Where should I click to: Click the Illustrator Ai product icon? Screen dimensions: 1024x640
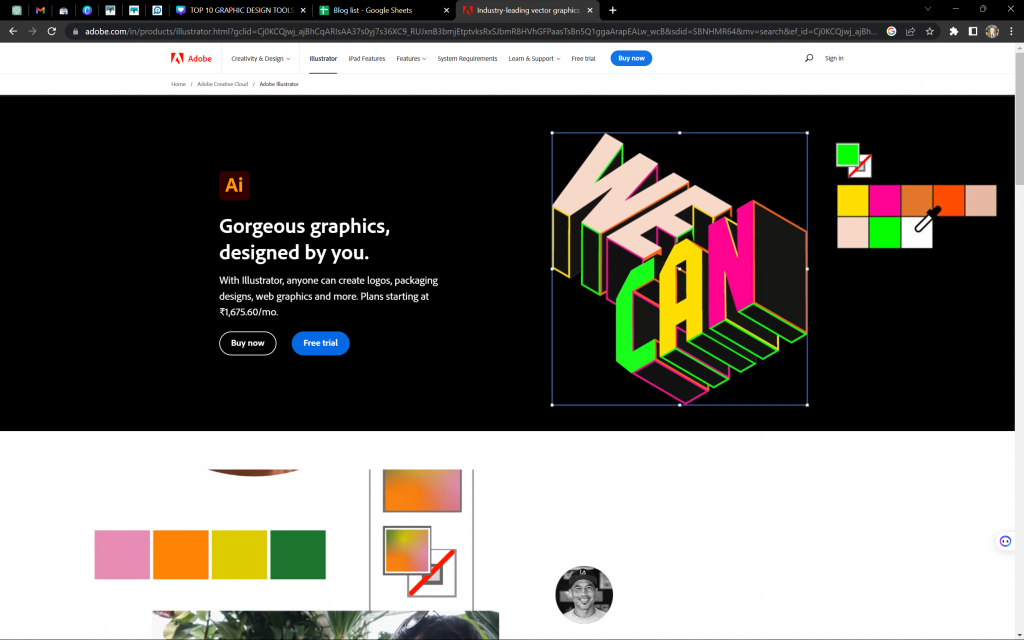[234, 186]
